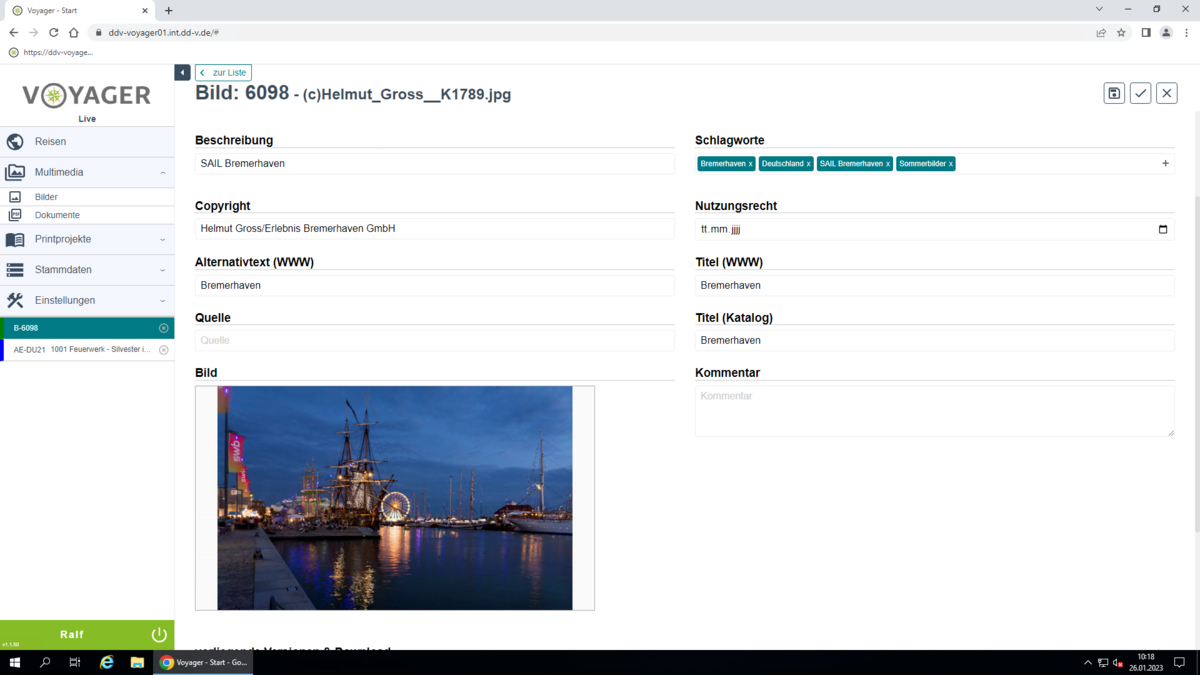1200x675 pixels.
Task: Expand the Einstellungen menu
Action: tap(87, 300)
